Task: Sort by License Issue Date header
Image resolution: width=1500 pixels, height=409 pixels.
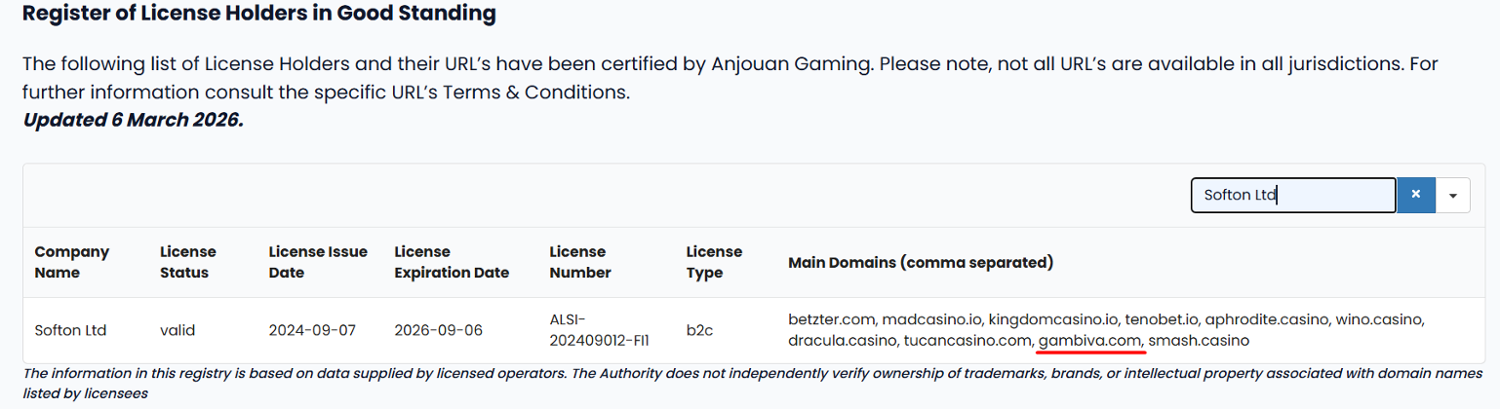Action: [x=318, y=262]
